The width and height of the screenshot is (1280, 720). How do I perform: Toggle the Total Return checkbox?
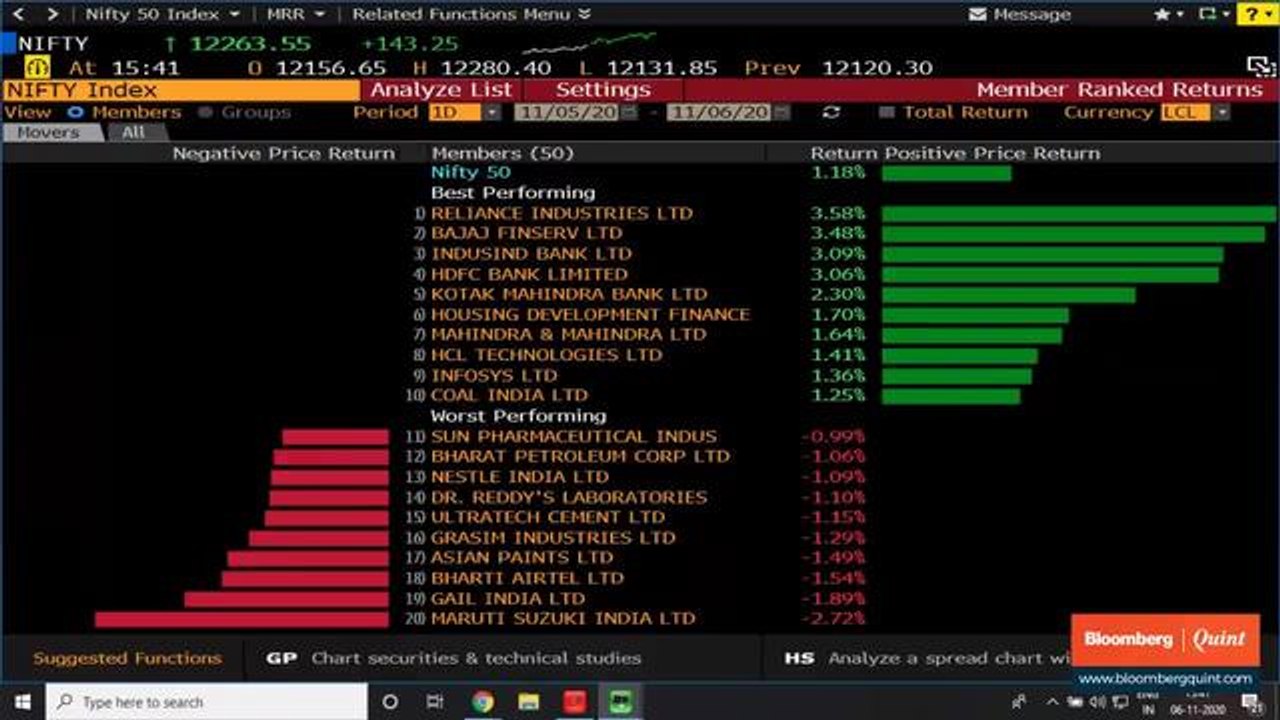click(886, 112)
